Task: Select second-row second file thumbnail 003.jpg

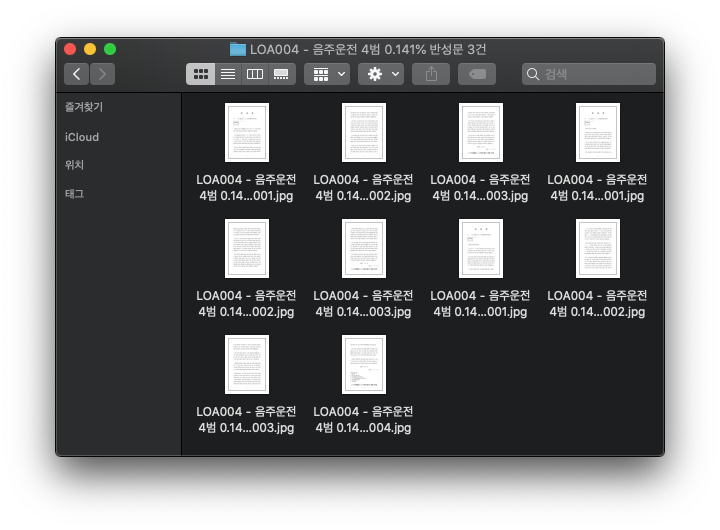Action: 364,248
